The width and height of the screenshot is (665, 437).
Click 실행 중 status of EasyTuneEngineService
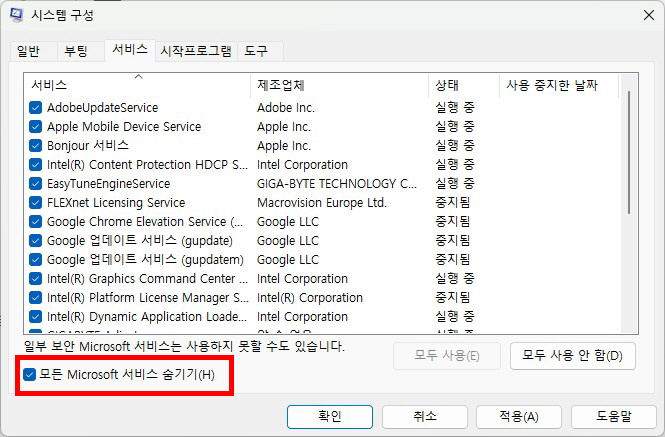point(455,183)
